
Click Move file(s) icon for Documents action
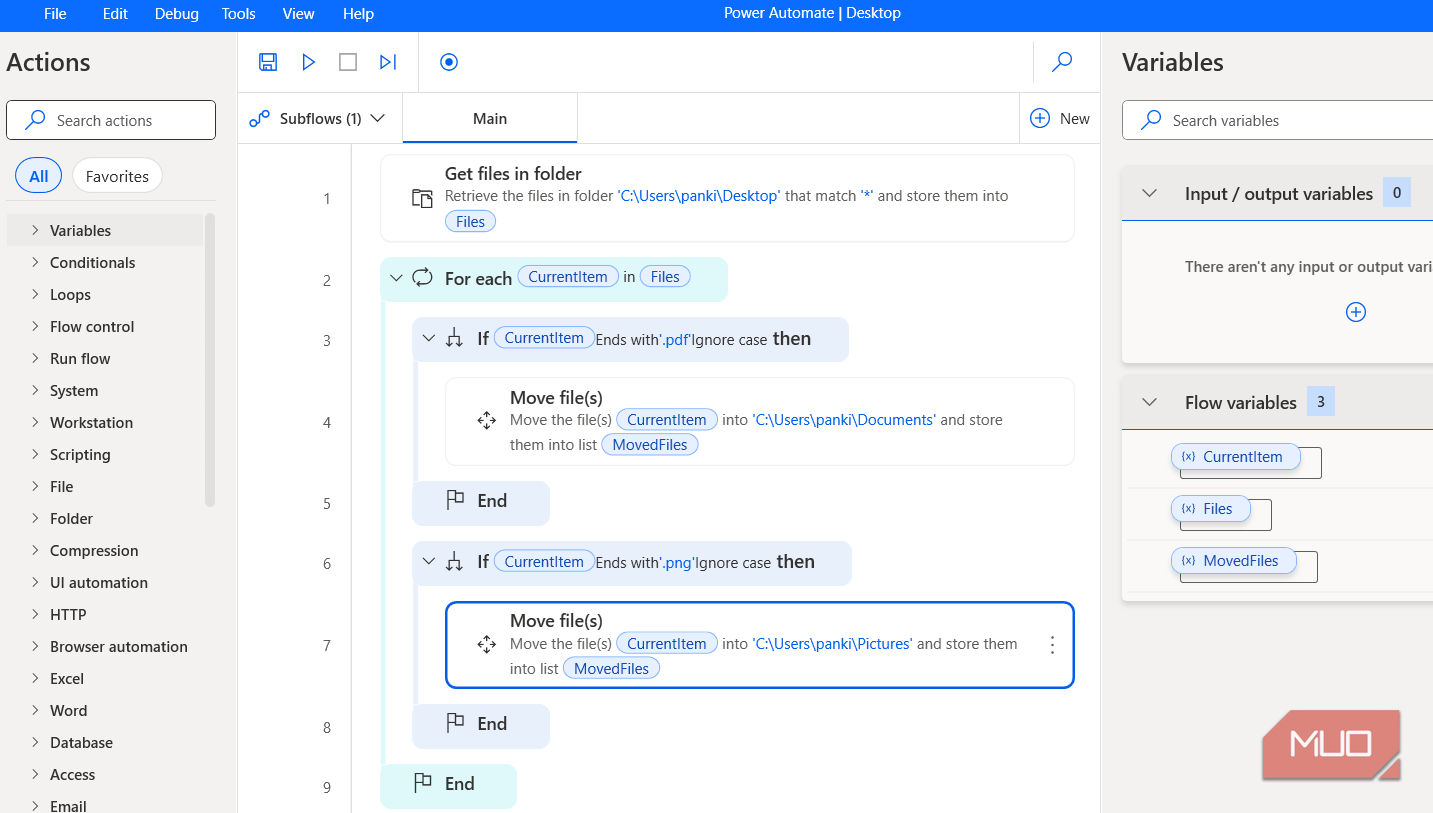(x=487, y=421)
